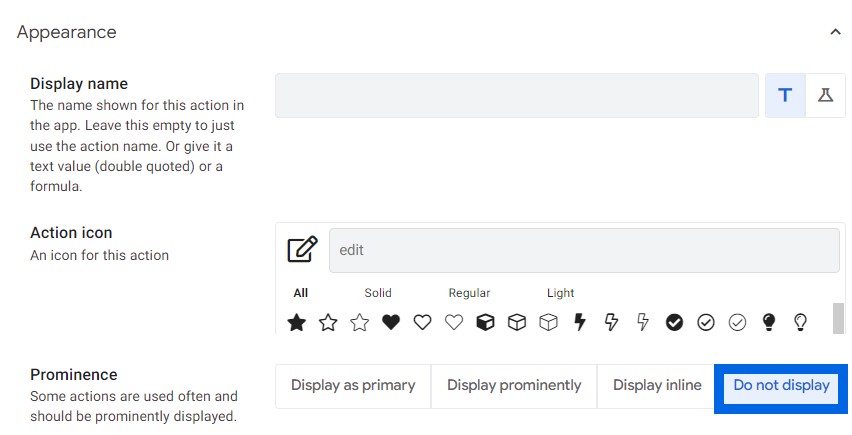This screenshot has width=852, height=435.
Task: Filter icons by Solid style
Action: [x=378, y=293]
